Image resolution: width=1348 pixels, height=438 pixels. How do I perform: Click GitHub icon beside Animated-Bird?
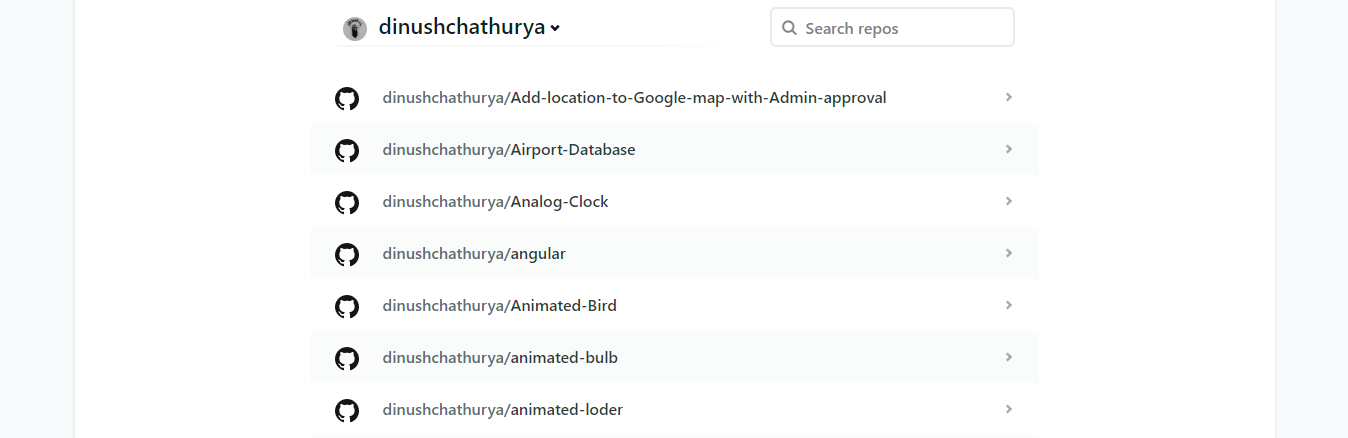point(346,306)
